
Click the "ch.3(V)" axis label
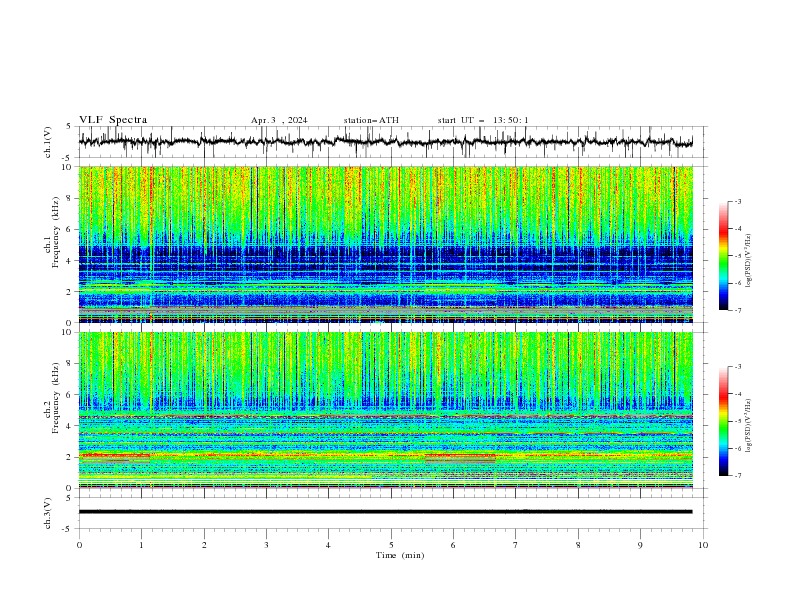(x=48, y=513)
